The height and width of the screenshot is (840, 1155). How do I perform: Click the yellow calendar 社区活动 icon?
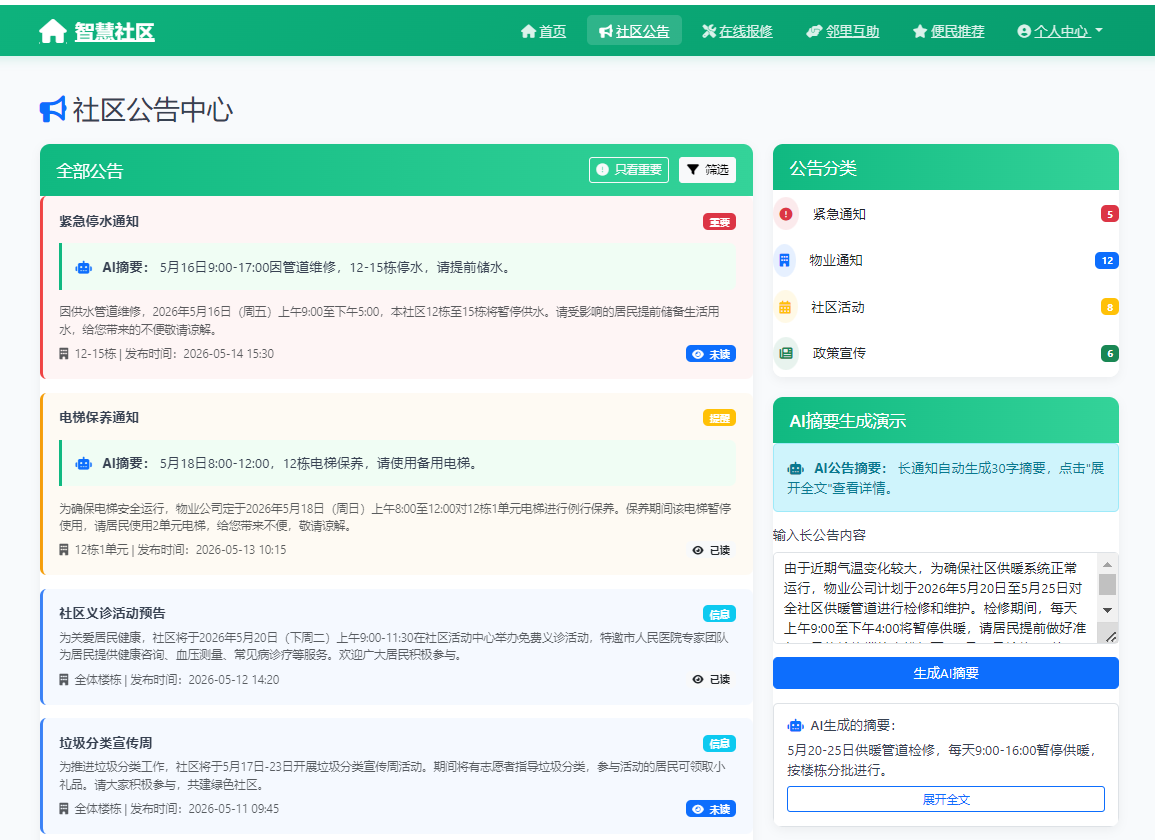[x=785, y=307]
